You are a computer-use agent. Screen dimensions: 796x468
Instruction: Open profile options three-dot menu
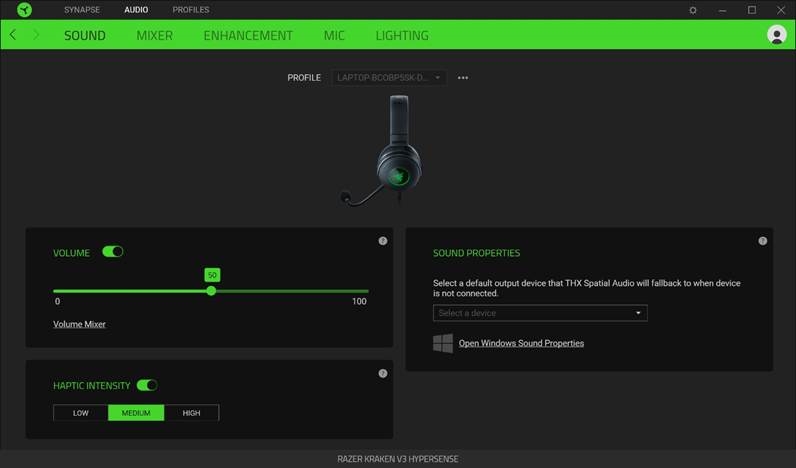pos(463,78)
